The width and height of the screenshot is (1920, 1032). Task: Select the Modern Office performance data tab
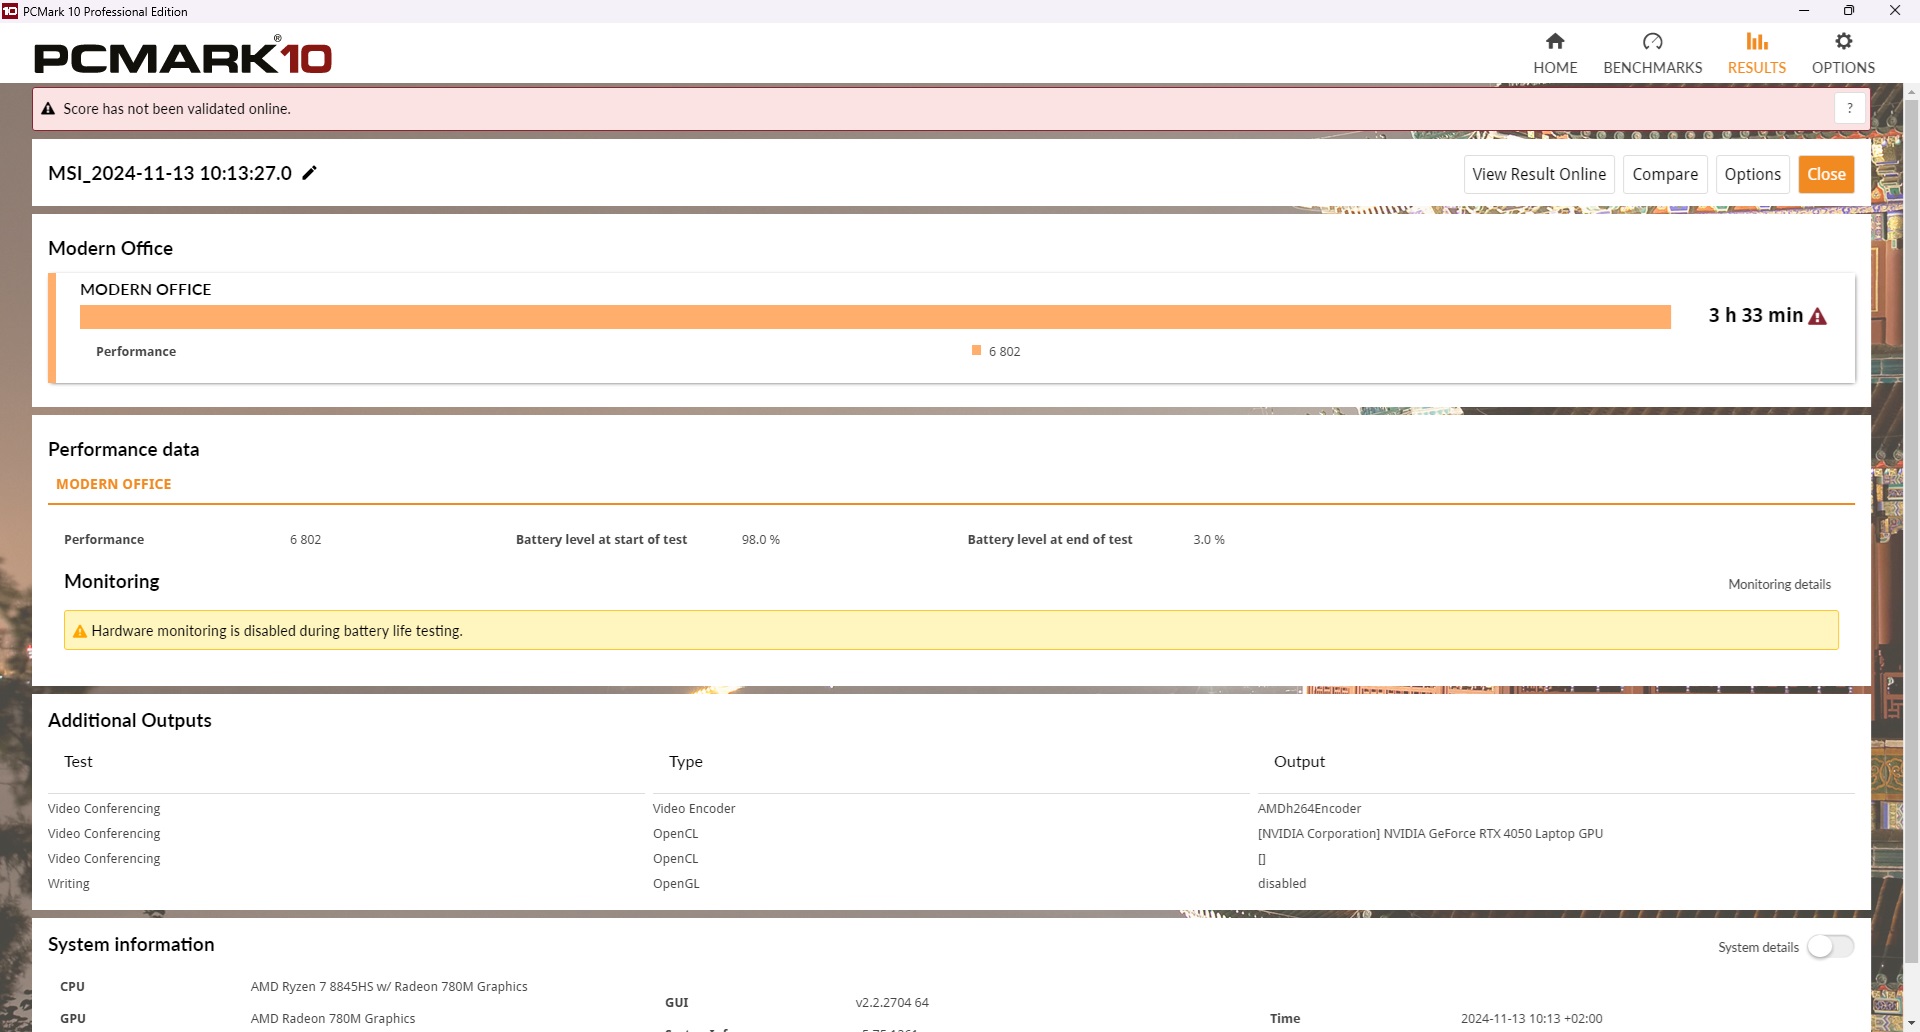point(114,484)
